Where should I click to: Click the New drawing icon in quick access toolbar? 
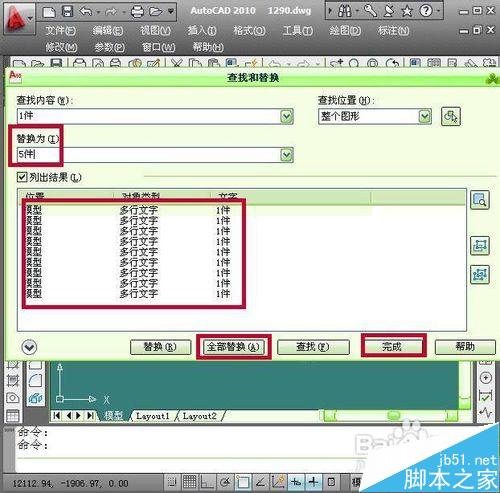[49, 12]
